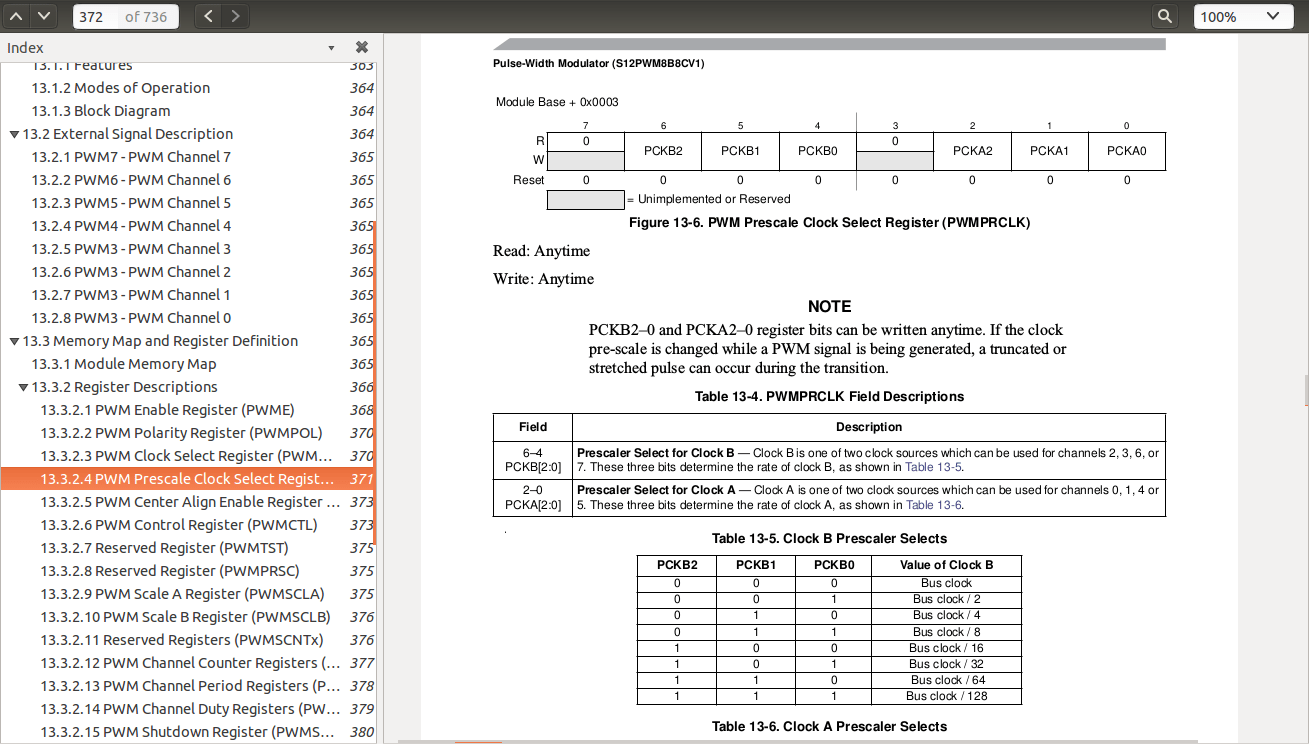
Task: Open the search magnifier tool
Action: coord(1165,16)
